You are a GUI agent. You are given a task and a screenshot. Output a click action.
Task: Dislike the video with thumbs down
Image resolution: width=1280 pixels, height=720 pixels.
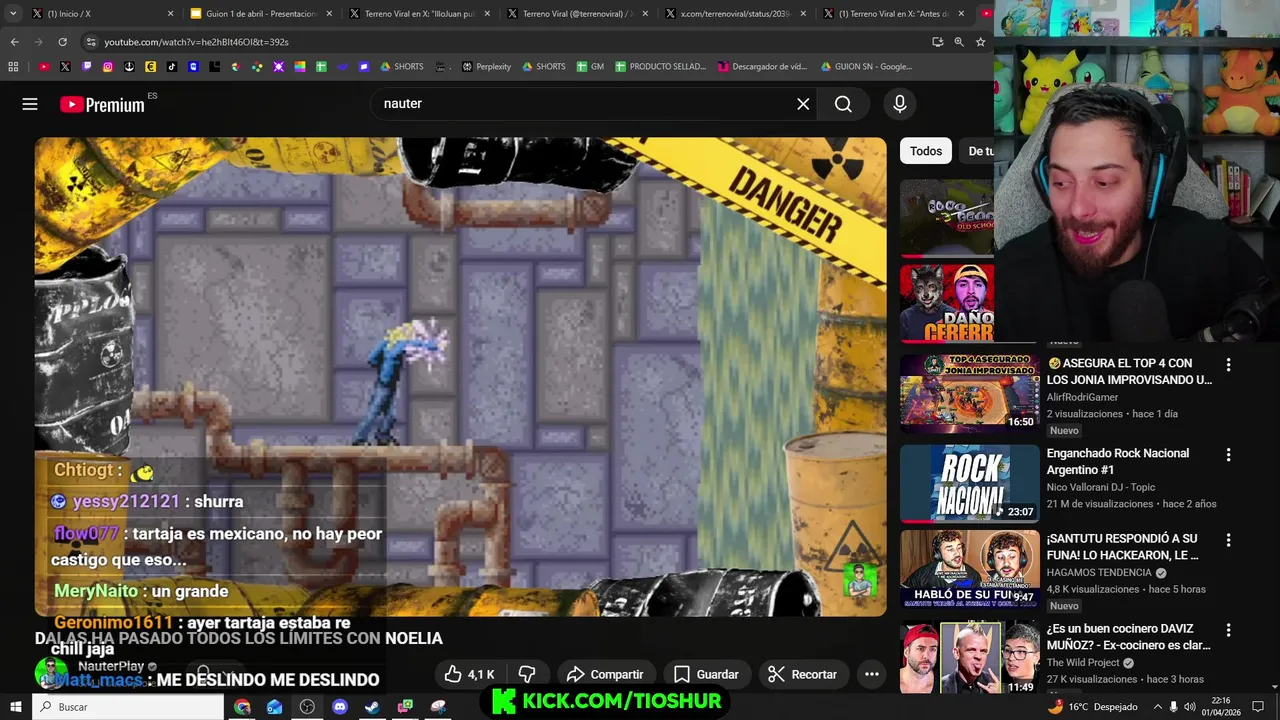point(527,674)
